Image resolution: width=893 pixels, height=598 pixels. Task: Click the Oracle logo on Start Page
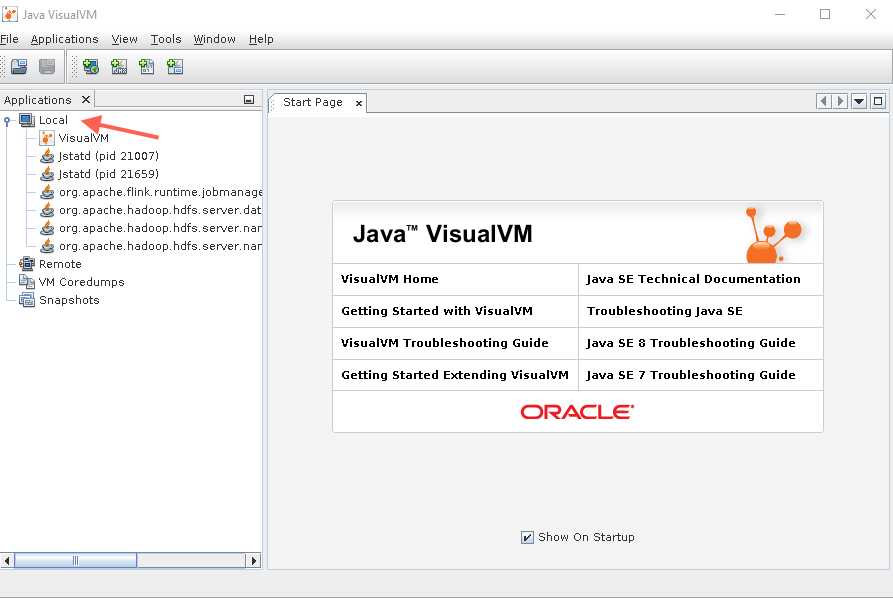(577, 412)
